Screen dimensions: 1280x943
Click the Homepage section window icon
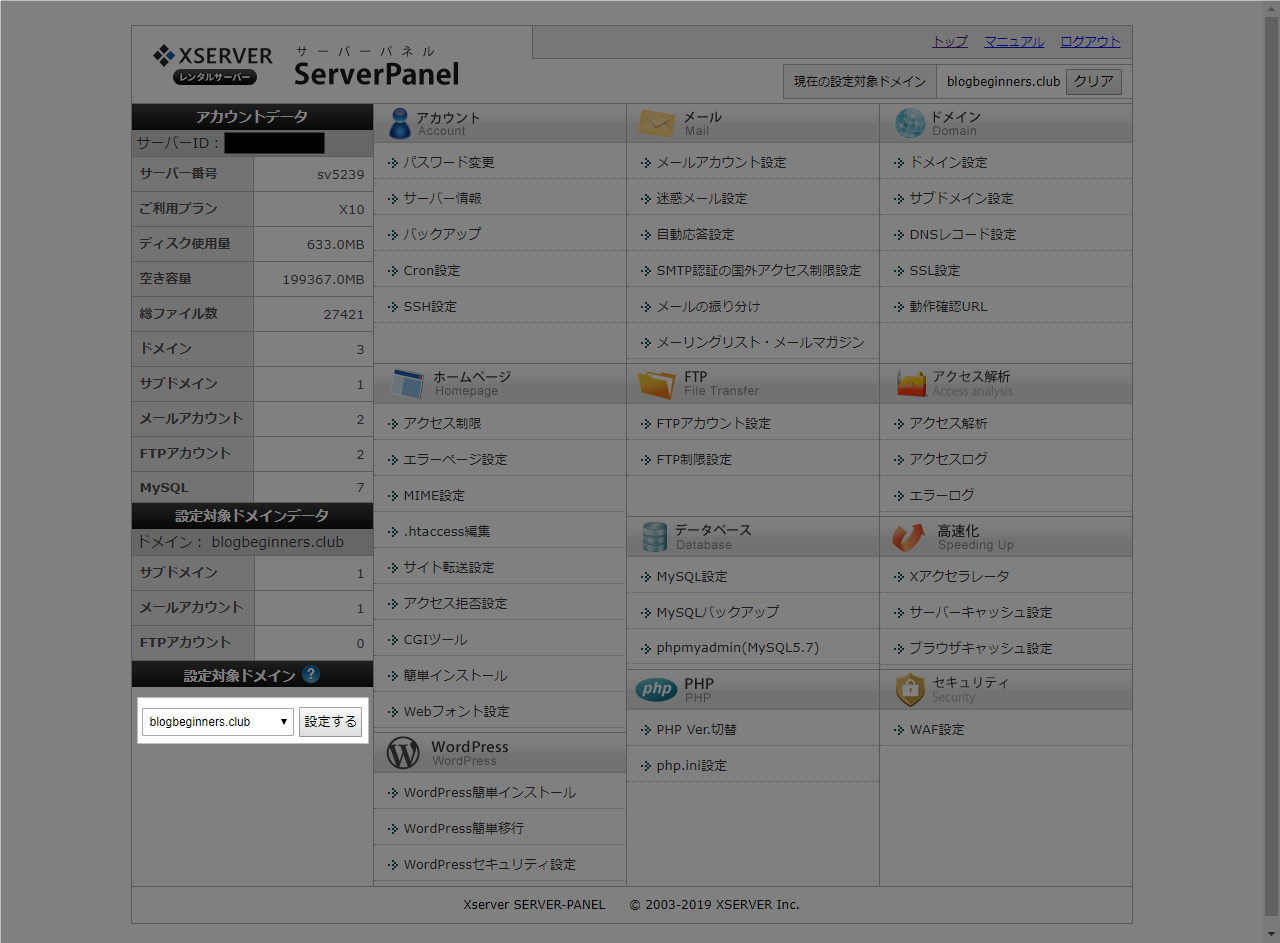408,383
